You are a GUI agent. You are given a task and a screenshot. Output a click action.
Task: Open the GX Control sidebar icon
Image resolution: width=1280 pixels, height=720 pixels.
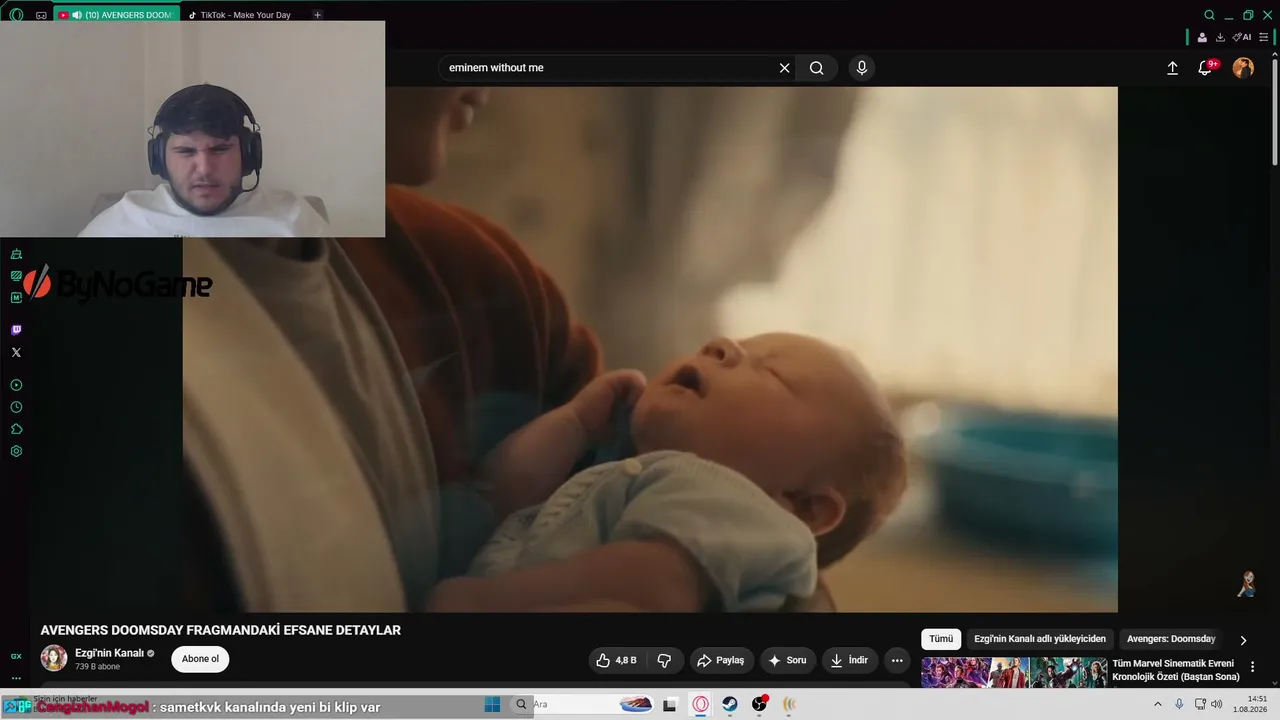coord(16,656)
